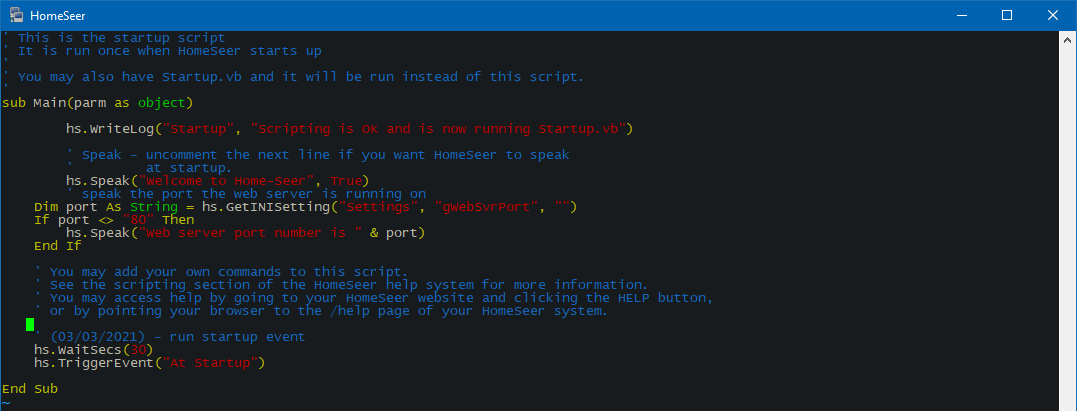This screenshot has width=1077, height=411.
Task: Place cursor on 'sub Main(parm as object)' line
Action: click(x=98, y=103)
